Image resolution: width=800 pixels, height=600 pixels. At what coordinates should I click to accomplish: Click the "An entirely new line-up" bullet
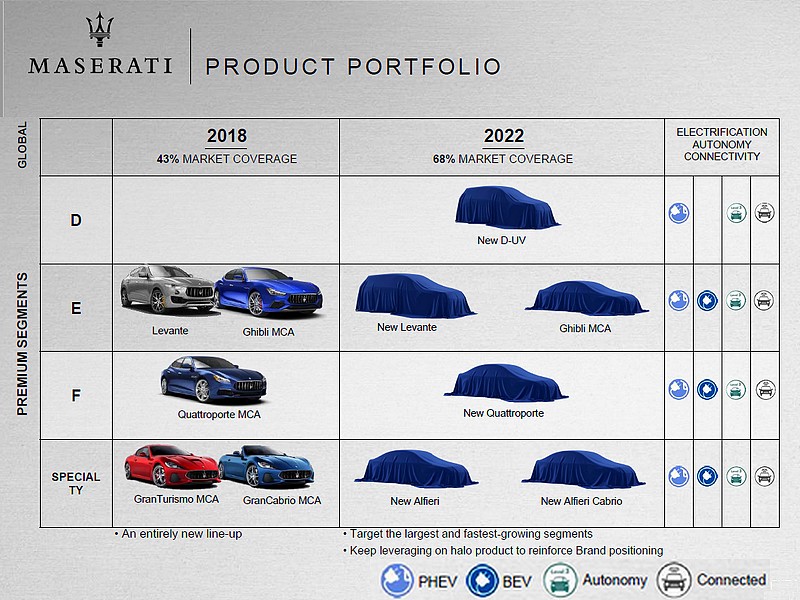tap(178, 534)
